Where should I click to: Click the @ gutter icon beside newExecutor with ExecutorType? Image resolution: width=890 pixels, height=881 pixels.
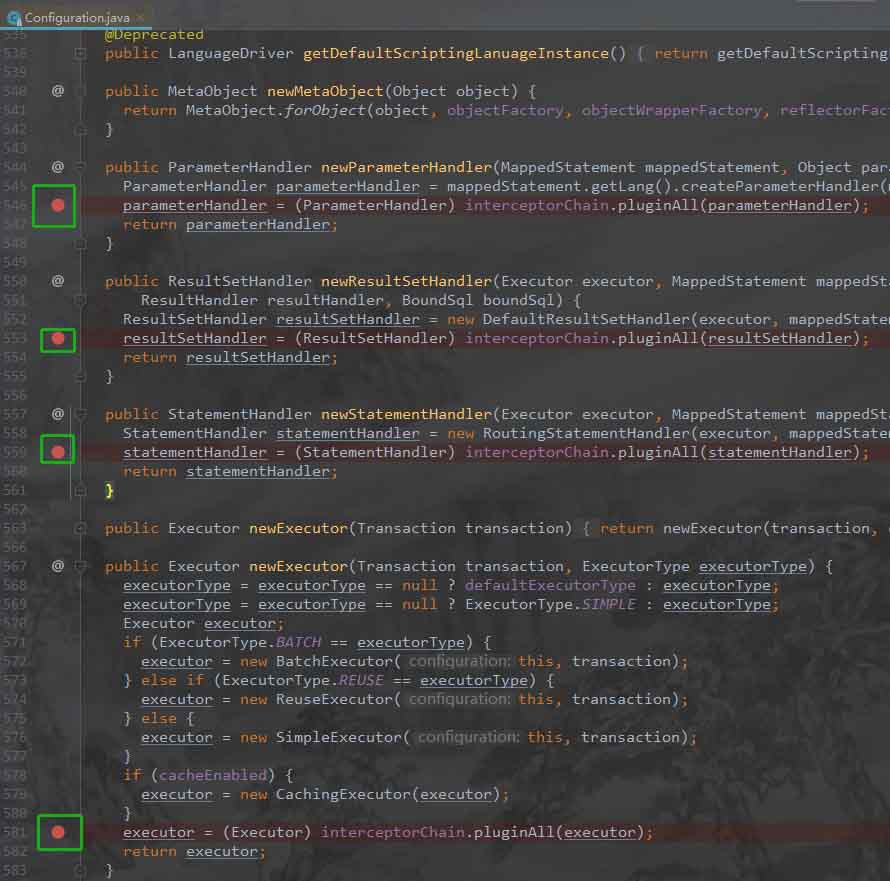click(x=58, y=566)
